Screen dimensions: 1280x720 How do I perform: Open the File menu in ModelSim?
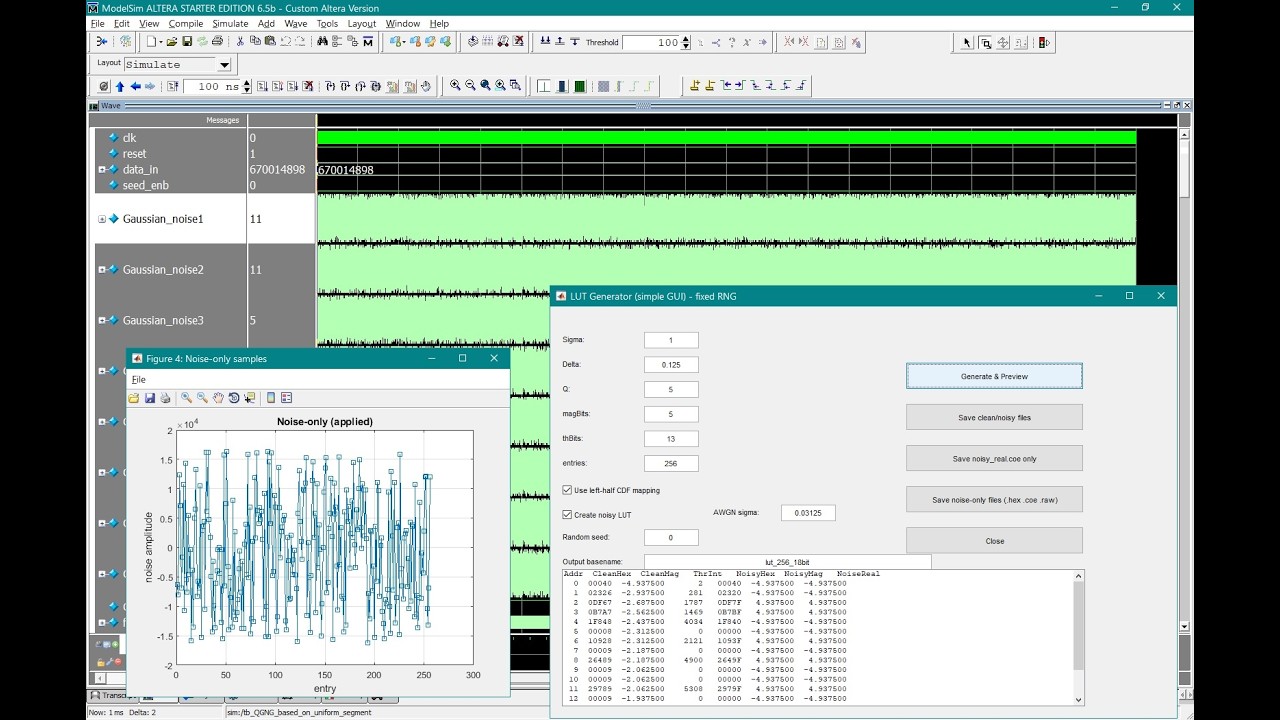pyautogui.click(x=97, y=23)
